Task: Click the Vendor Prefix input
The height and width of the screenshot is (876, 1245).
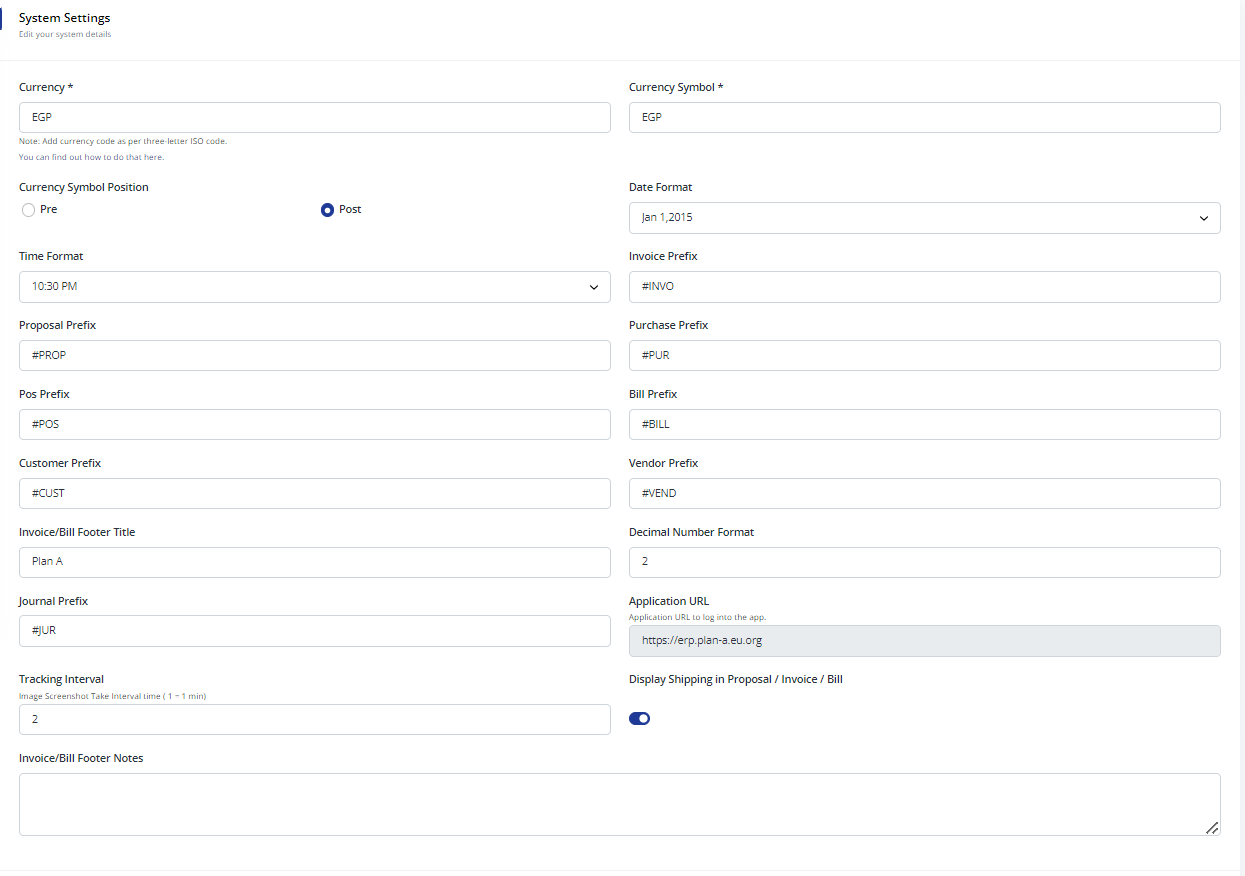Action: 924,494
